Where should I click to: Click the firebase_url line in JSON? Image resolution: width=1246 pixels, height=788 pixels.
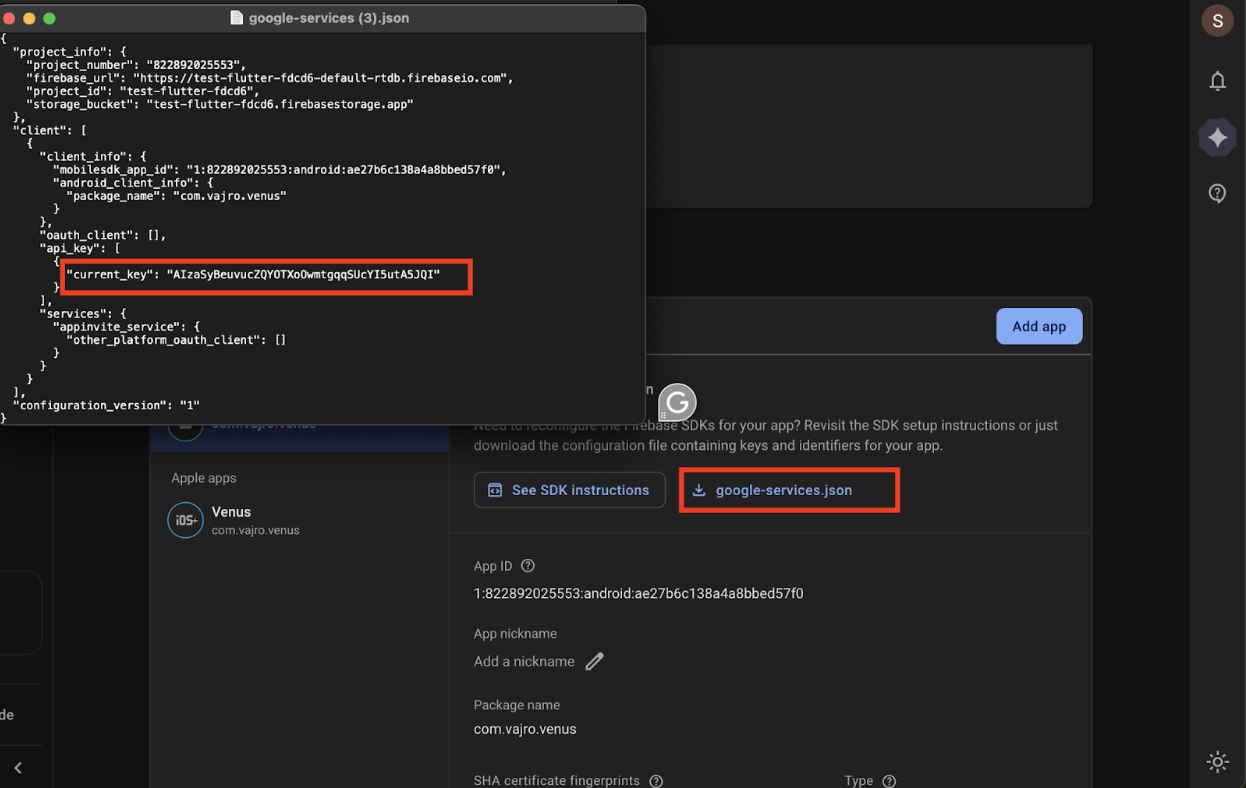(x=270, y=78)
